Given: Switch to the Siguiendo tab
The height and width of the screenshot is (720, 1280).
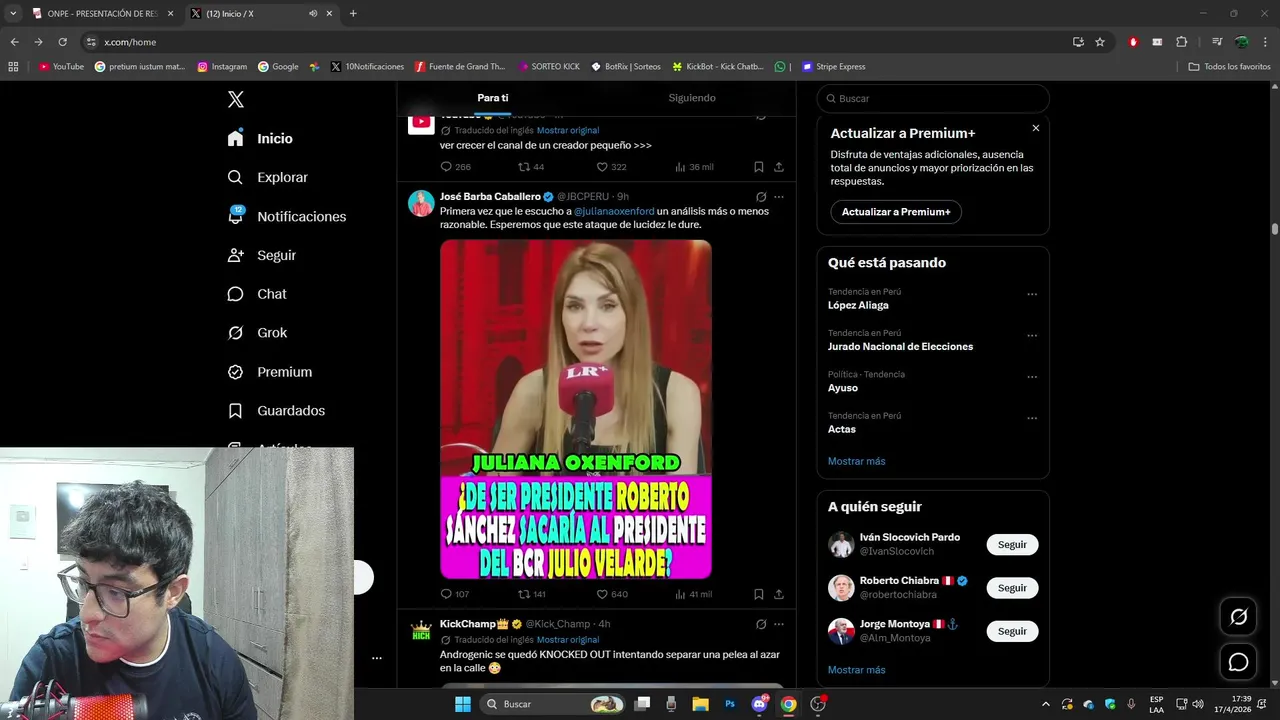Looking at the screenshot, I should pos(692,98).
